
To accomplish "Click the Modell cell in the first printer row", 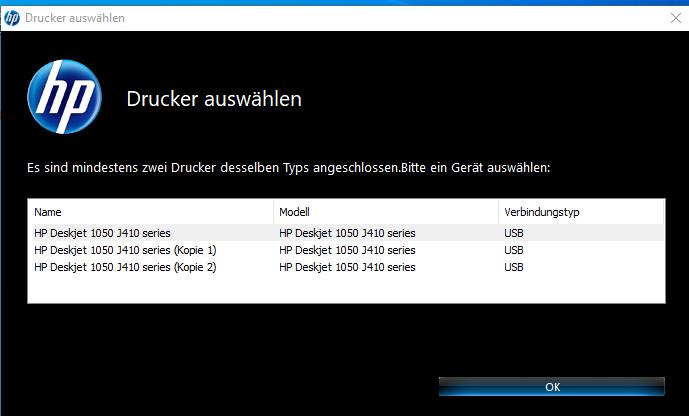I will coord(347,233).
